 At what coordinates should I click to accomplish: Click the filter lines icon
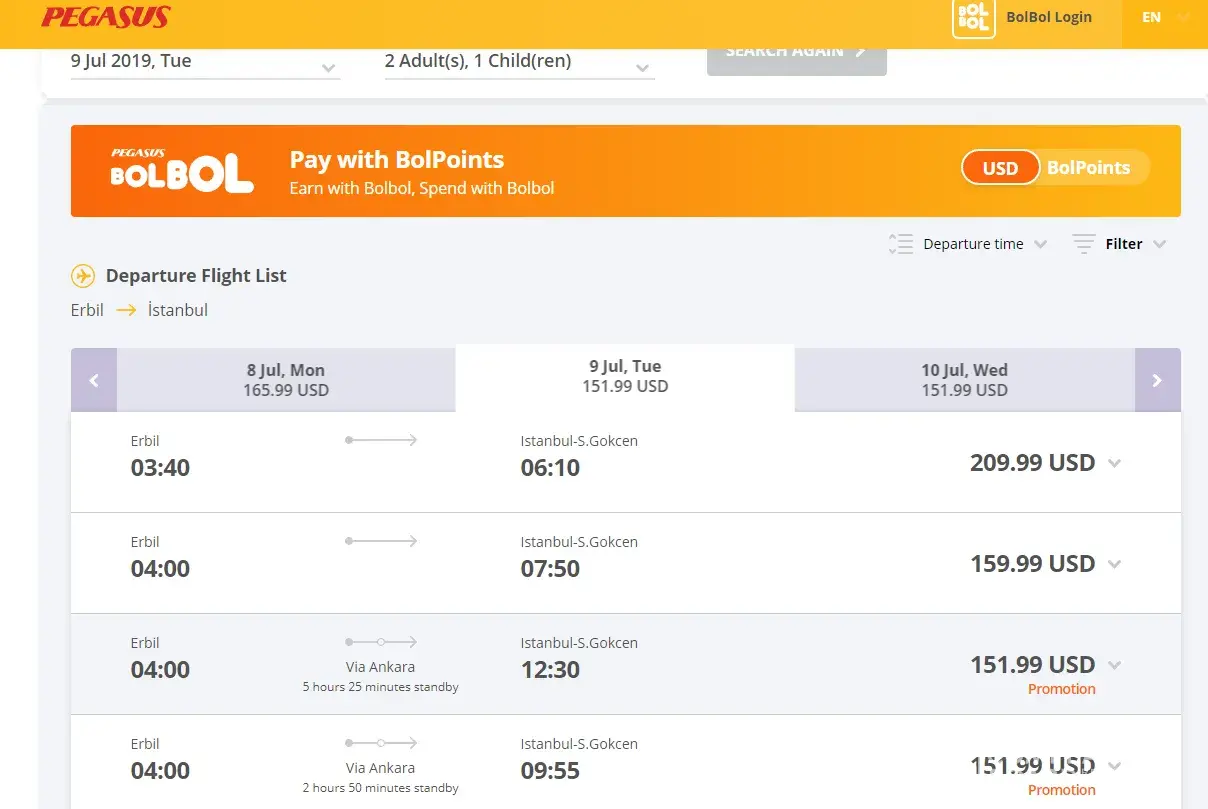1083,244
